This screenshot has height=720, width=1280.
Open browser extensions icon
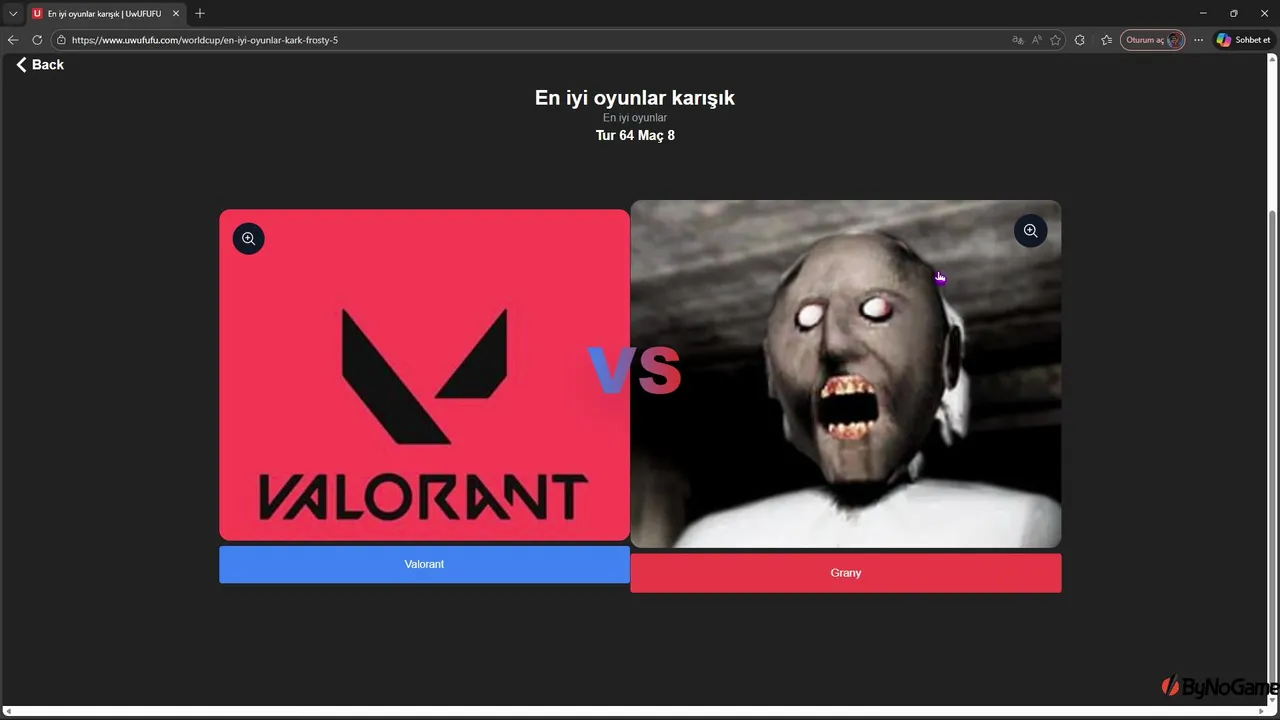pyautogui.click(x=1079, y=40)
